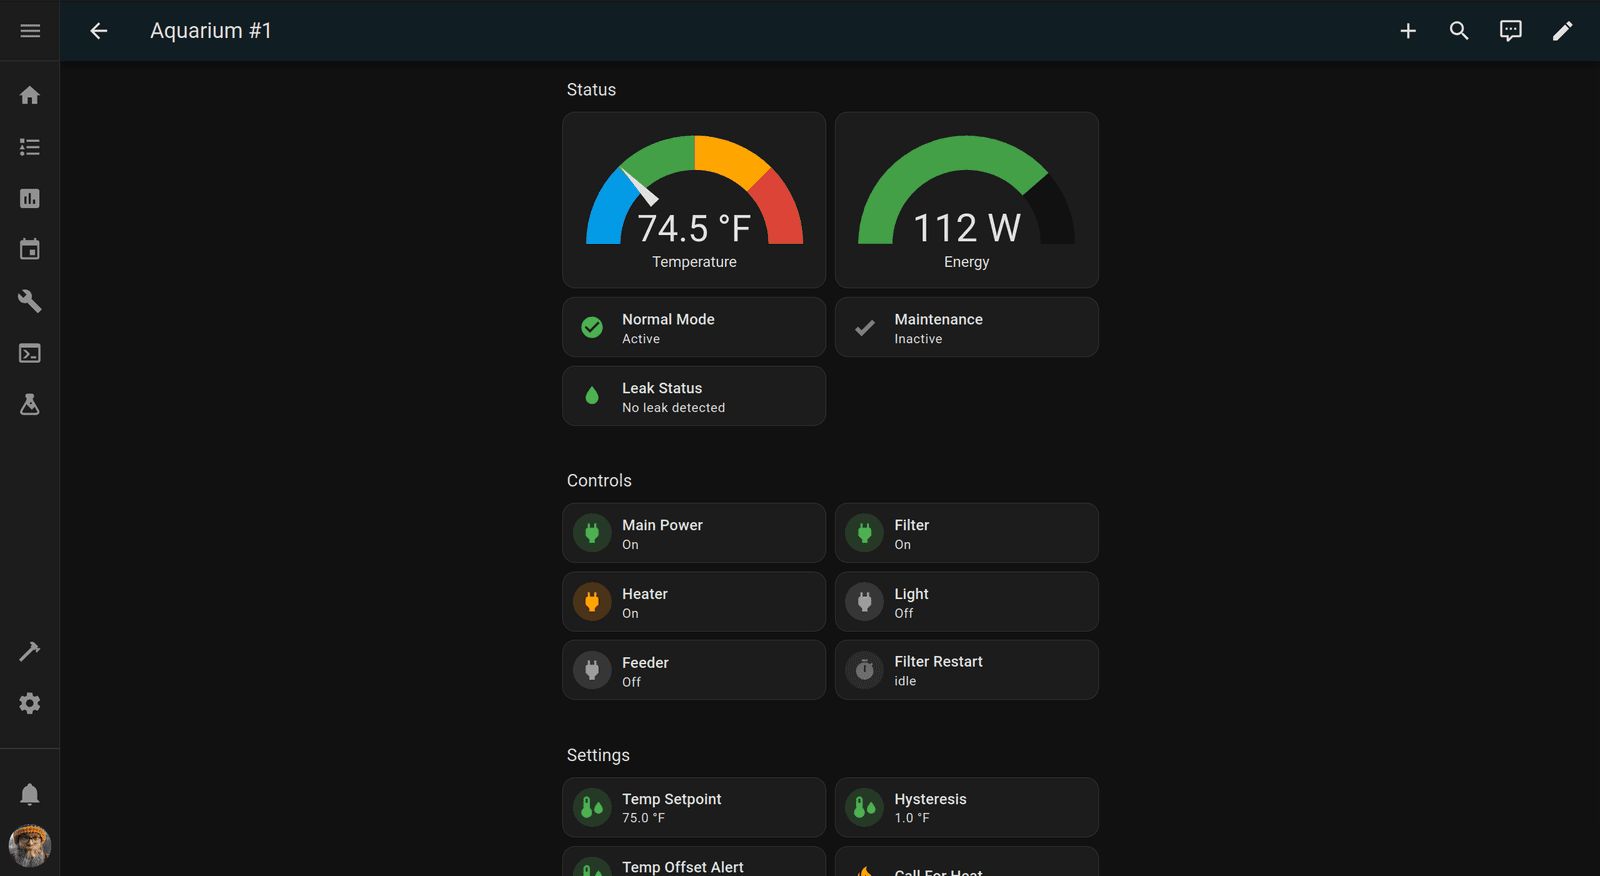Click the Filter Restart label text
The image size is (1600, 876).
pyautogui.click(x=938, y=662)
